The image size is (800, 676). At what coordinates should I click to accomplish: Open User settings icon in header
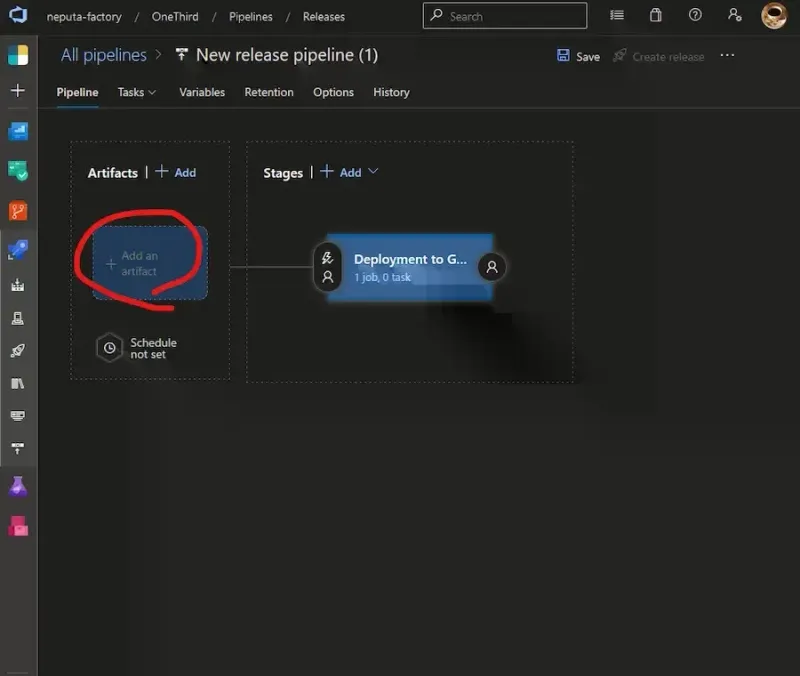click(735, 15)
